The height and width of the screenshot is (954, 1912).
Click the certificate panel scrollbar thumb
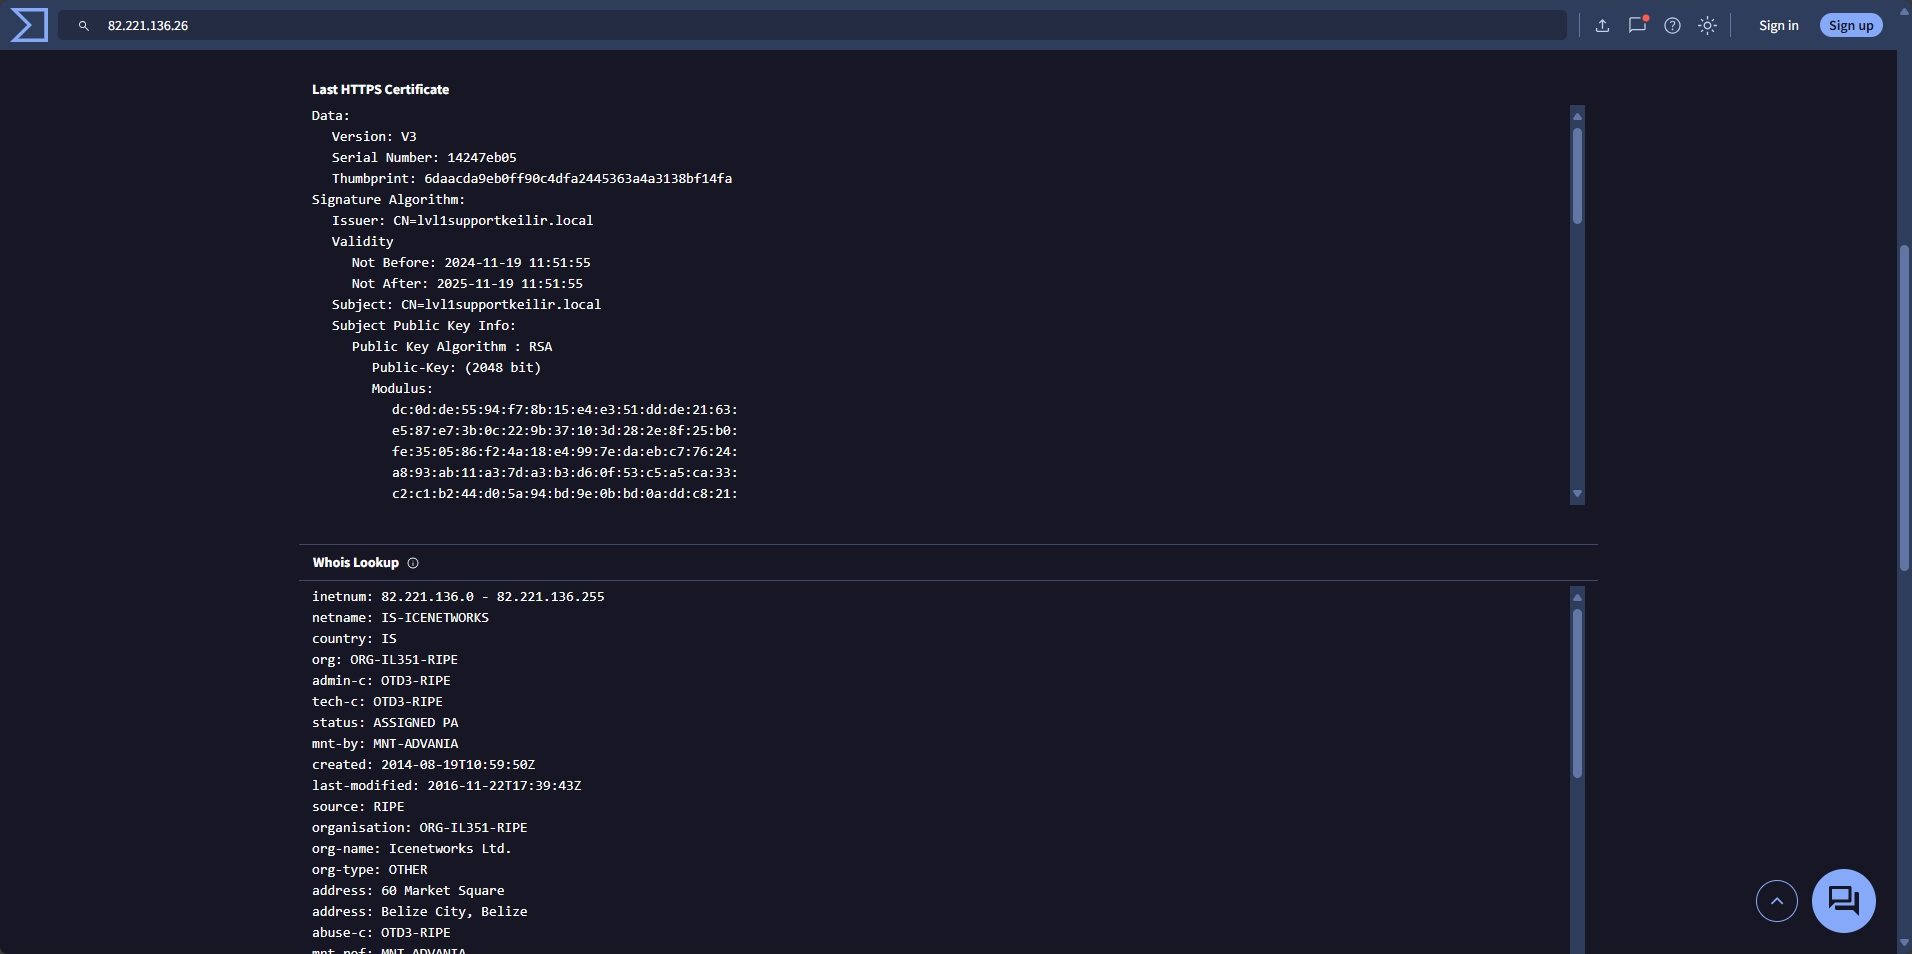(x=1577, y=175)
